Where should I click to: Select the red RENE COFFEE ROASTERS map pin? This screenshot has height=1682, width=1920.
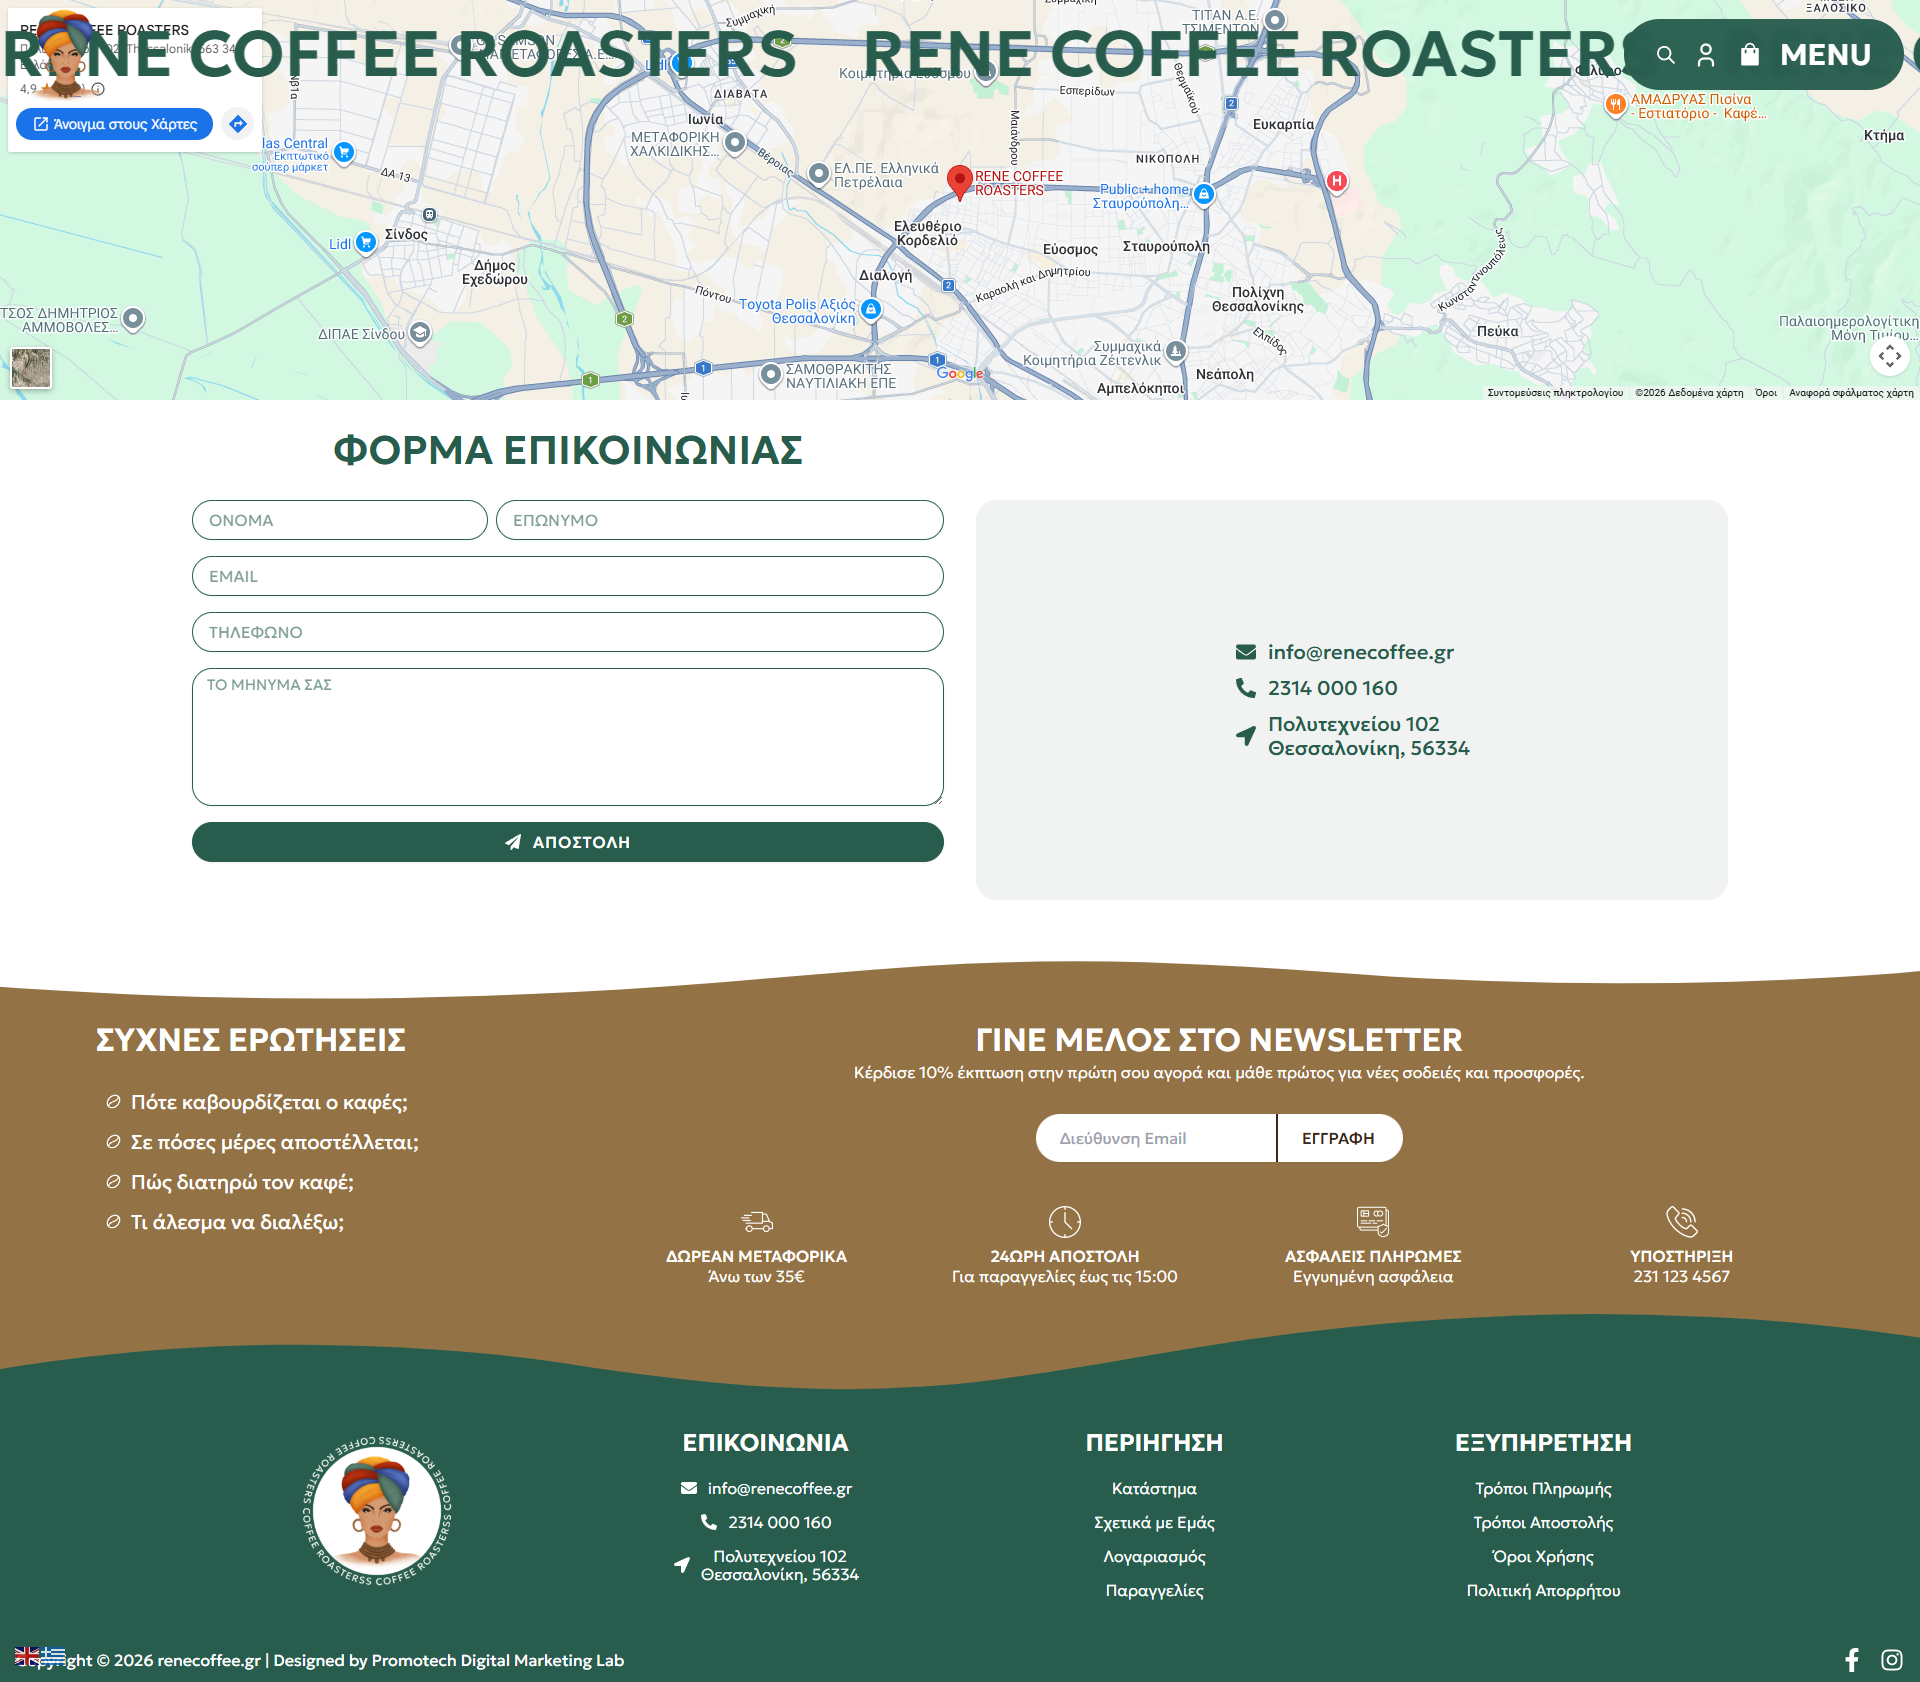(x=959, y=182)
